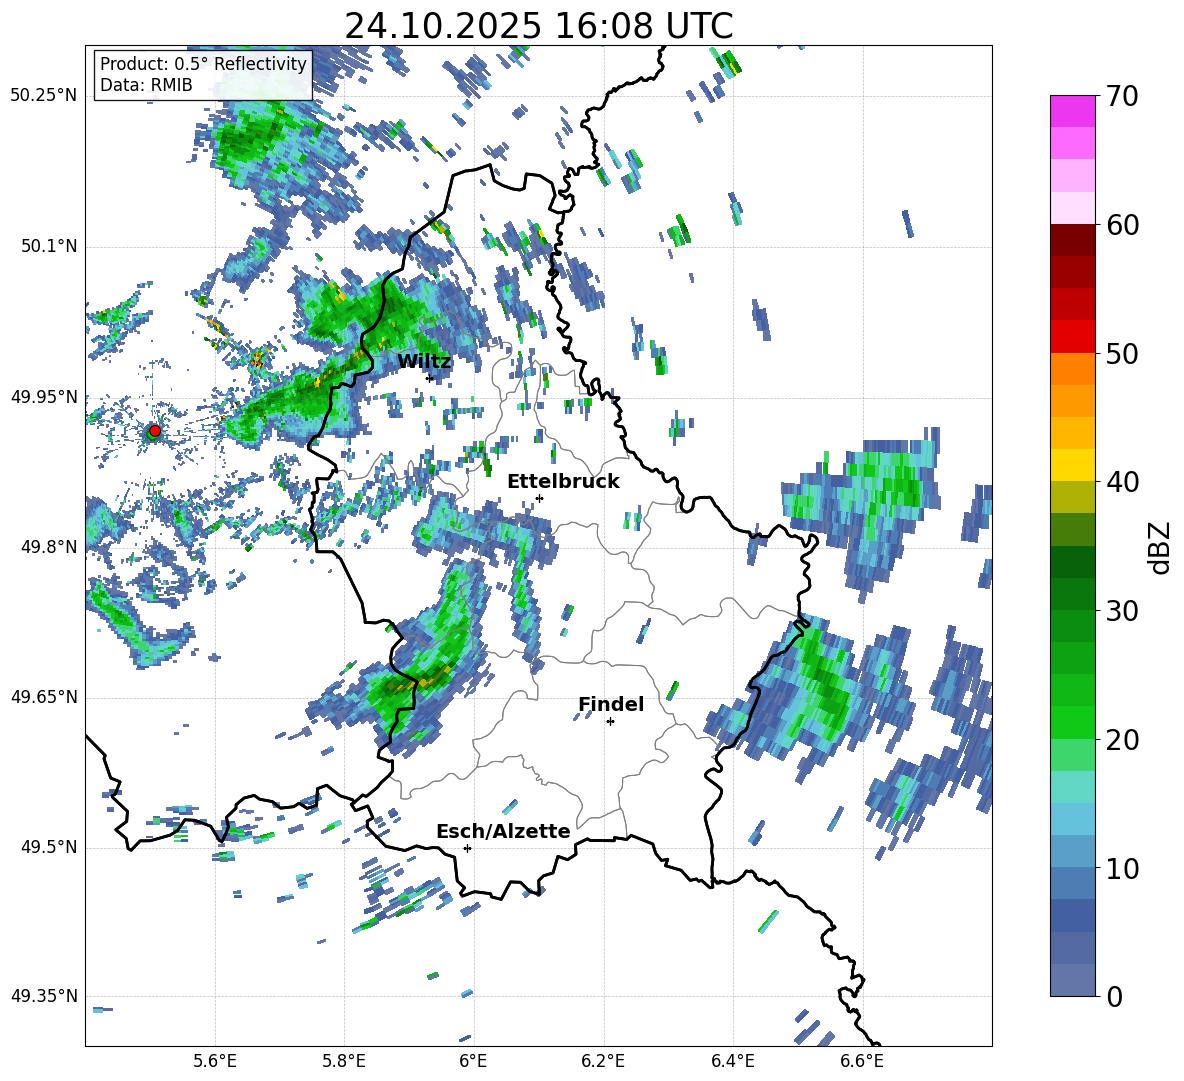This screenshot has height=1081, width=1184.
Task: Click the 49.5°N latitude label
Action: pyautogui.click(x=48, y=847)
